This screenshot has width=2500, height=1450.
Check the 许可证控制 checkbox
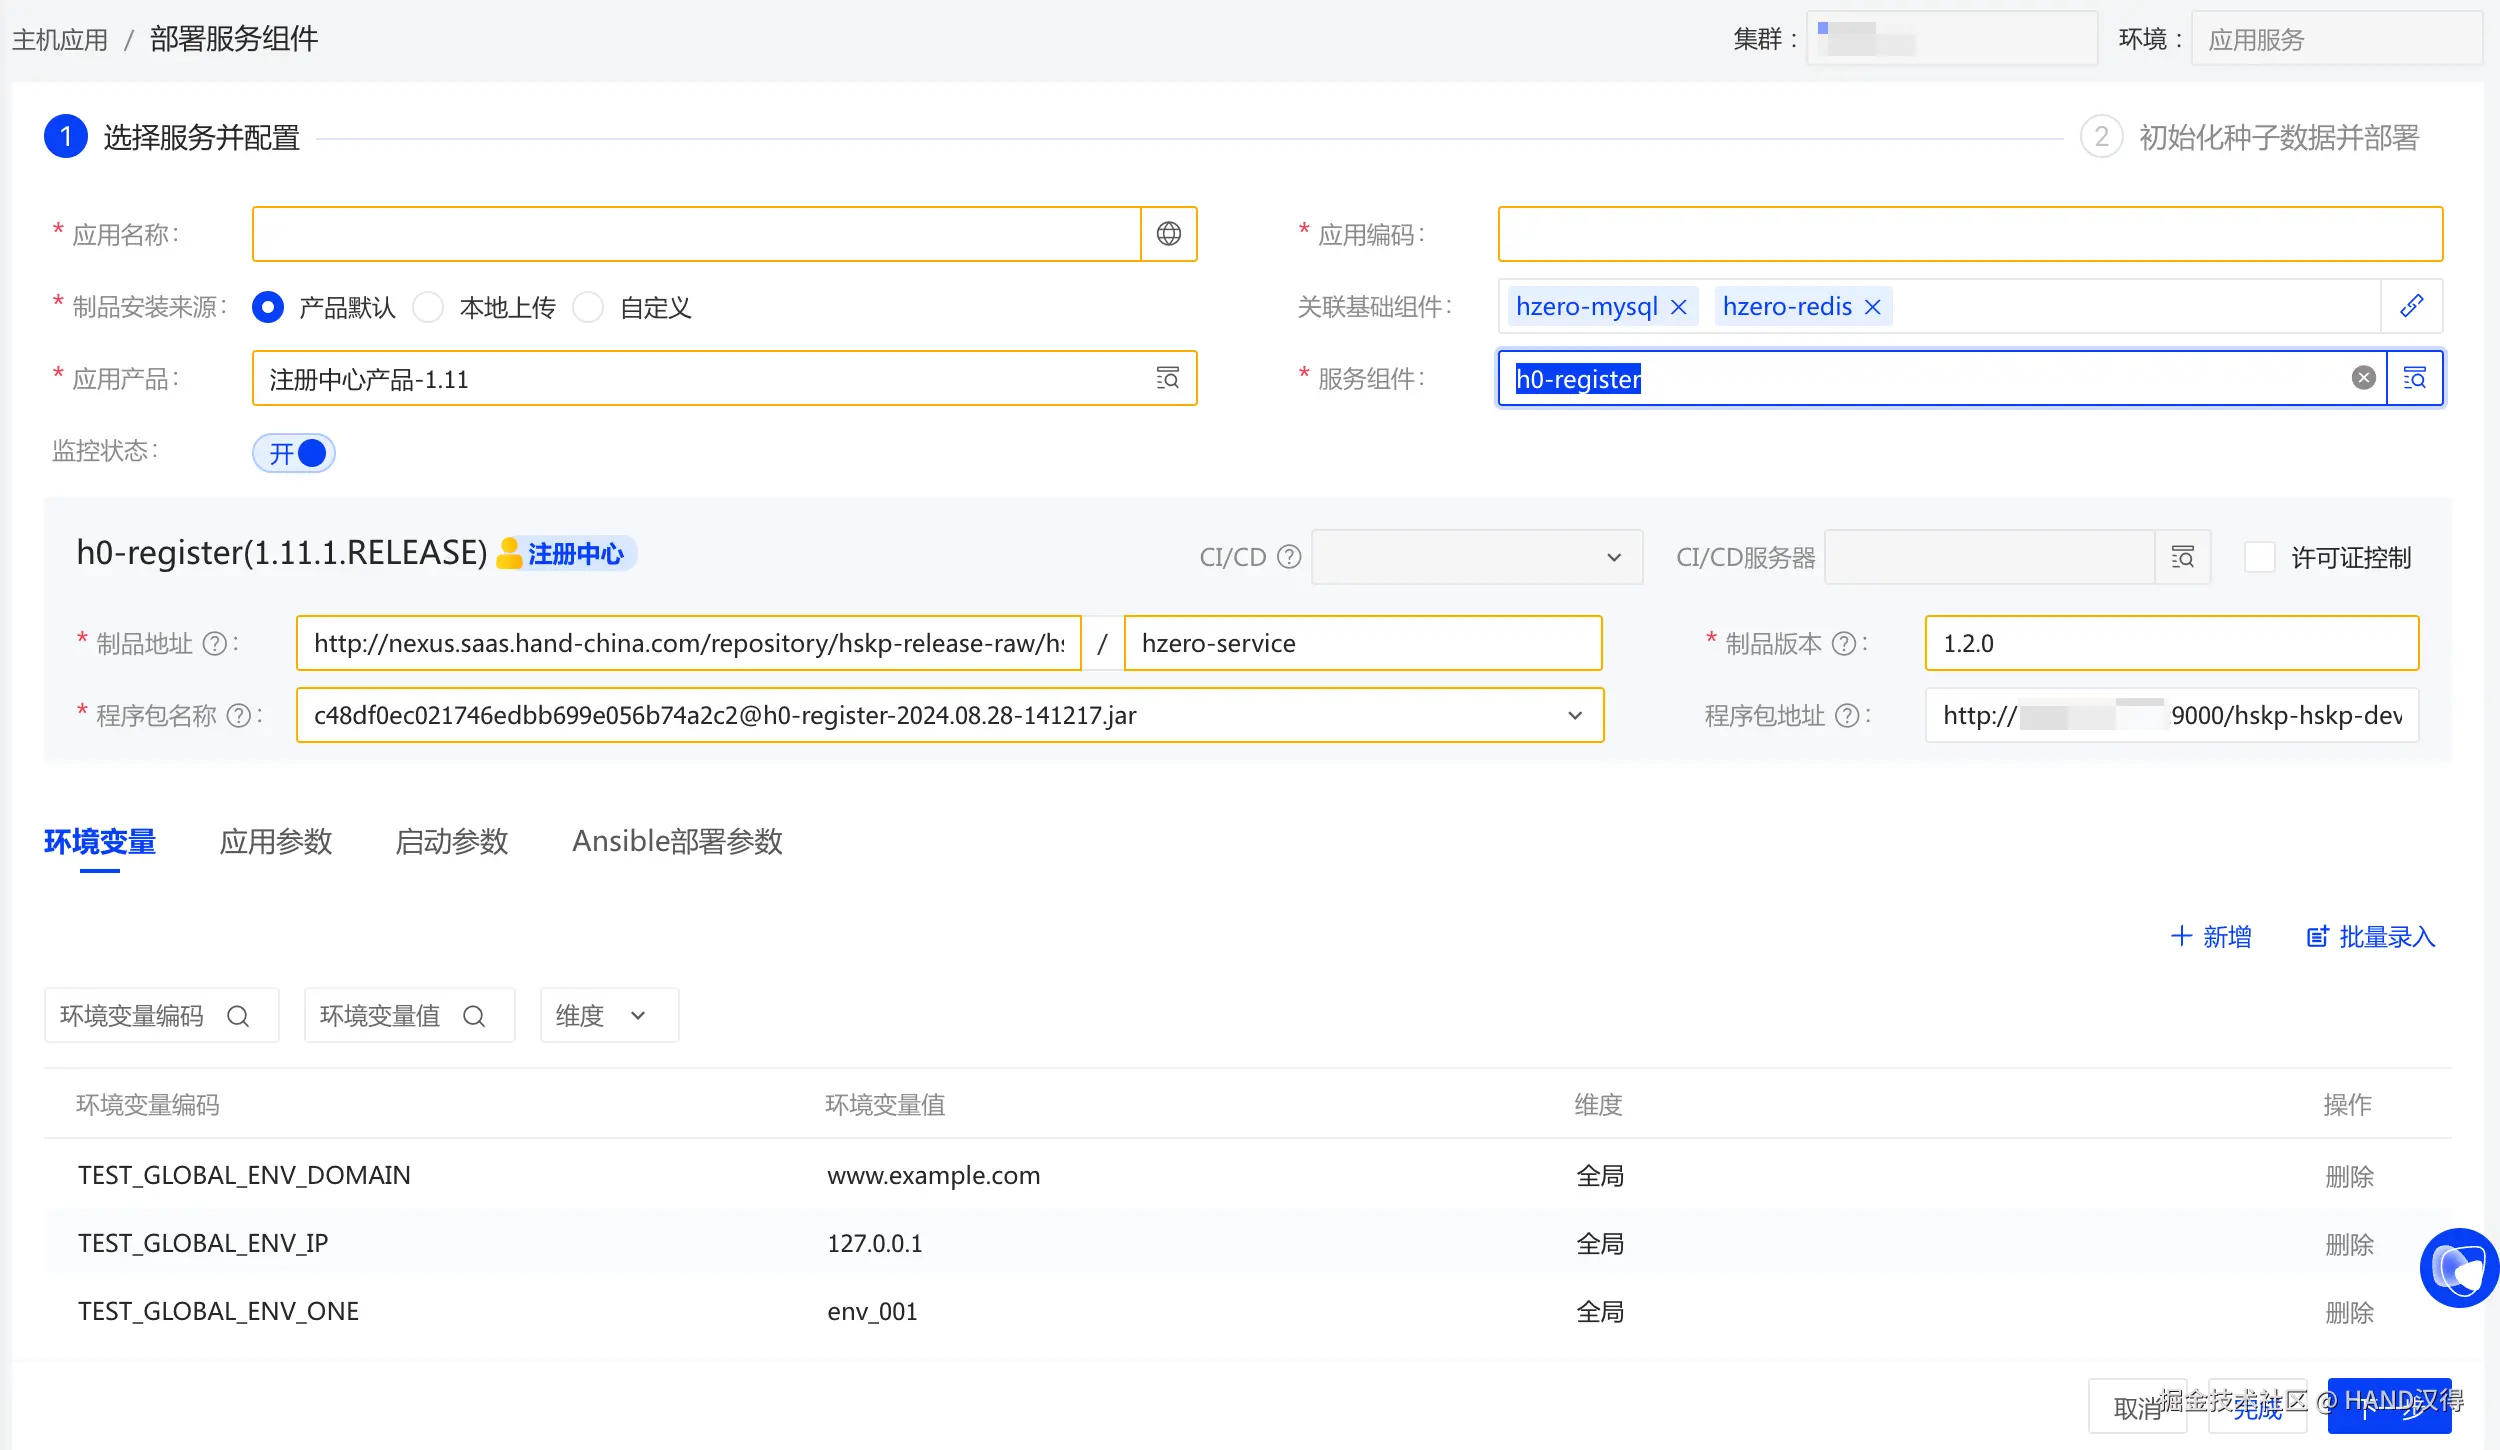(x=2259, y=557)
